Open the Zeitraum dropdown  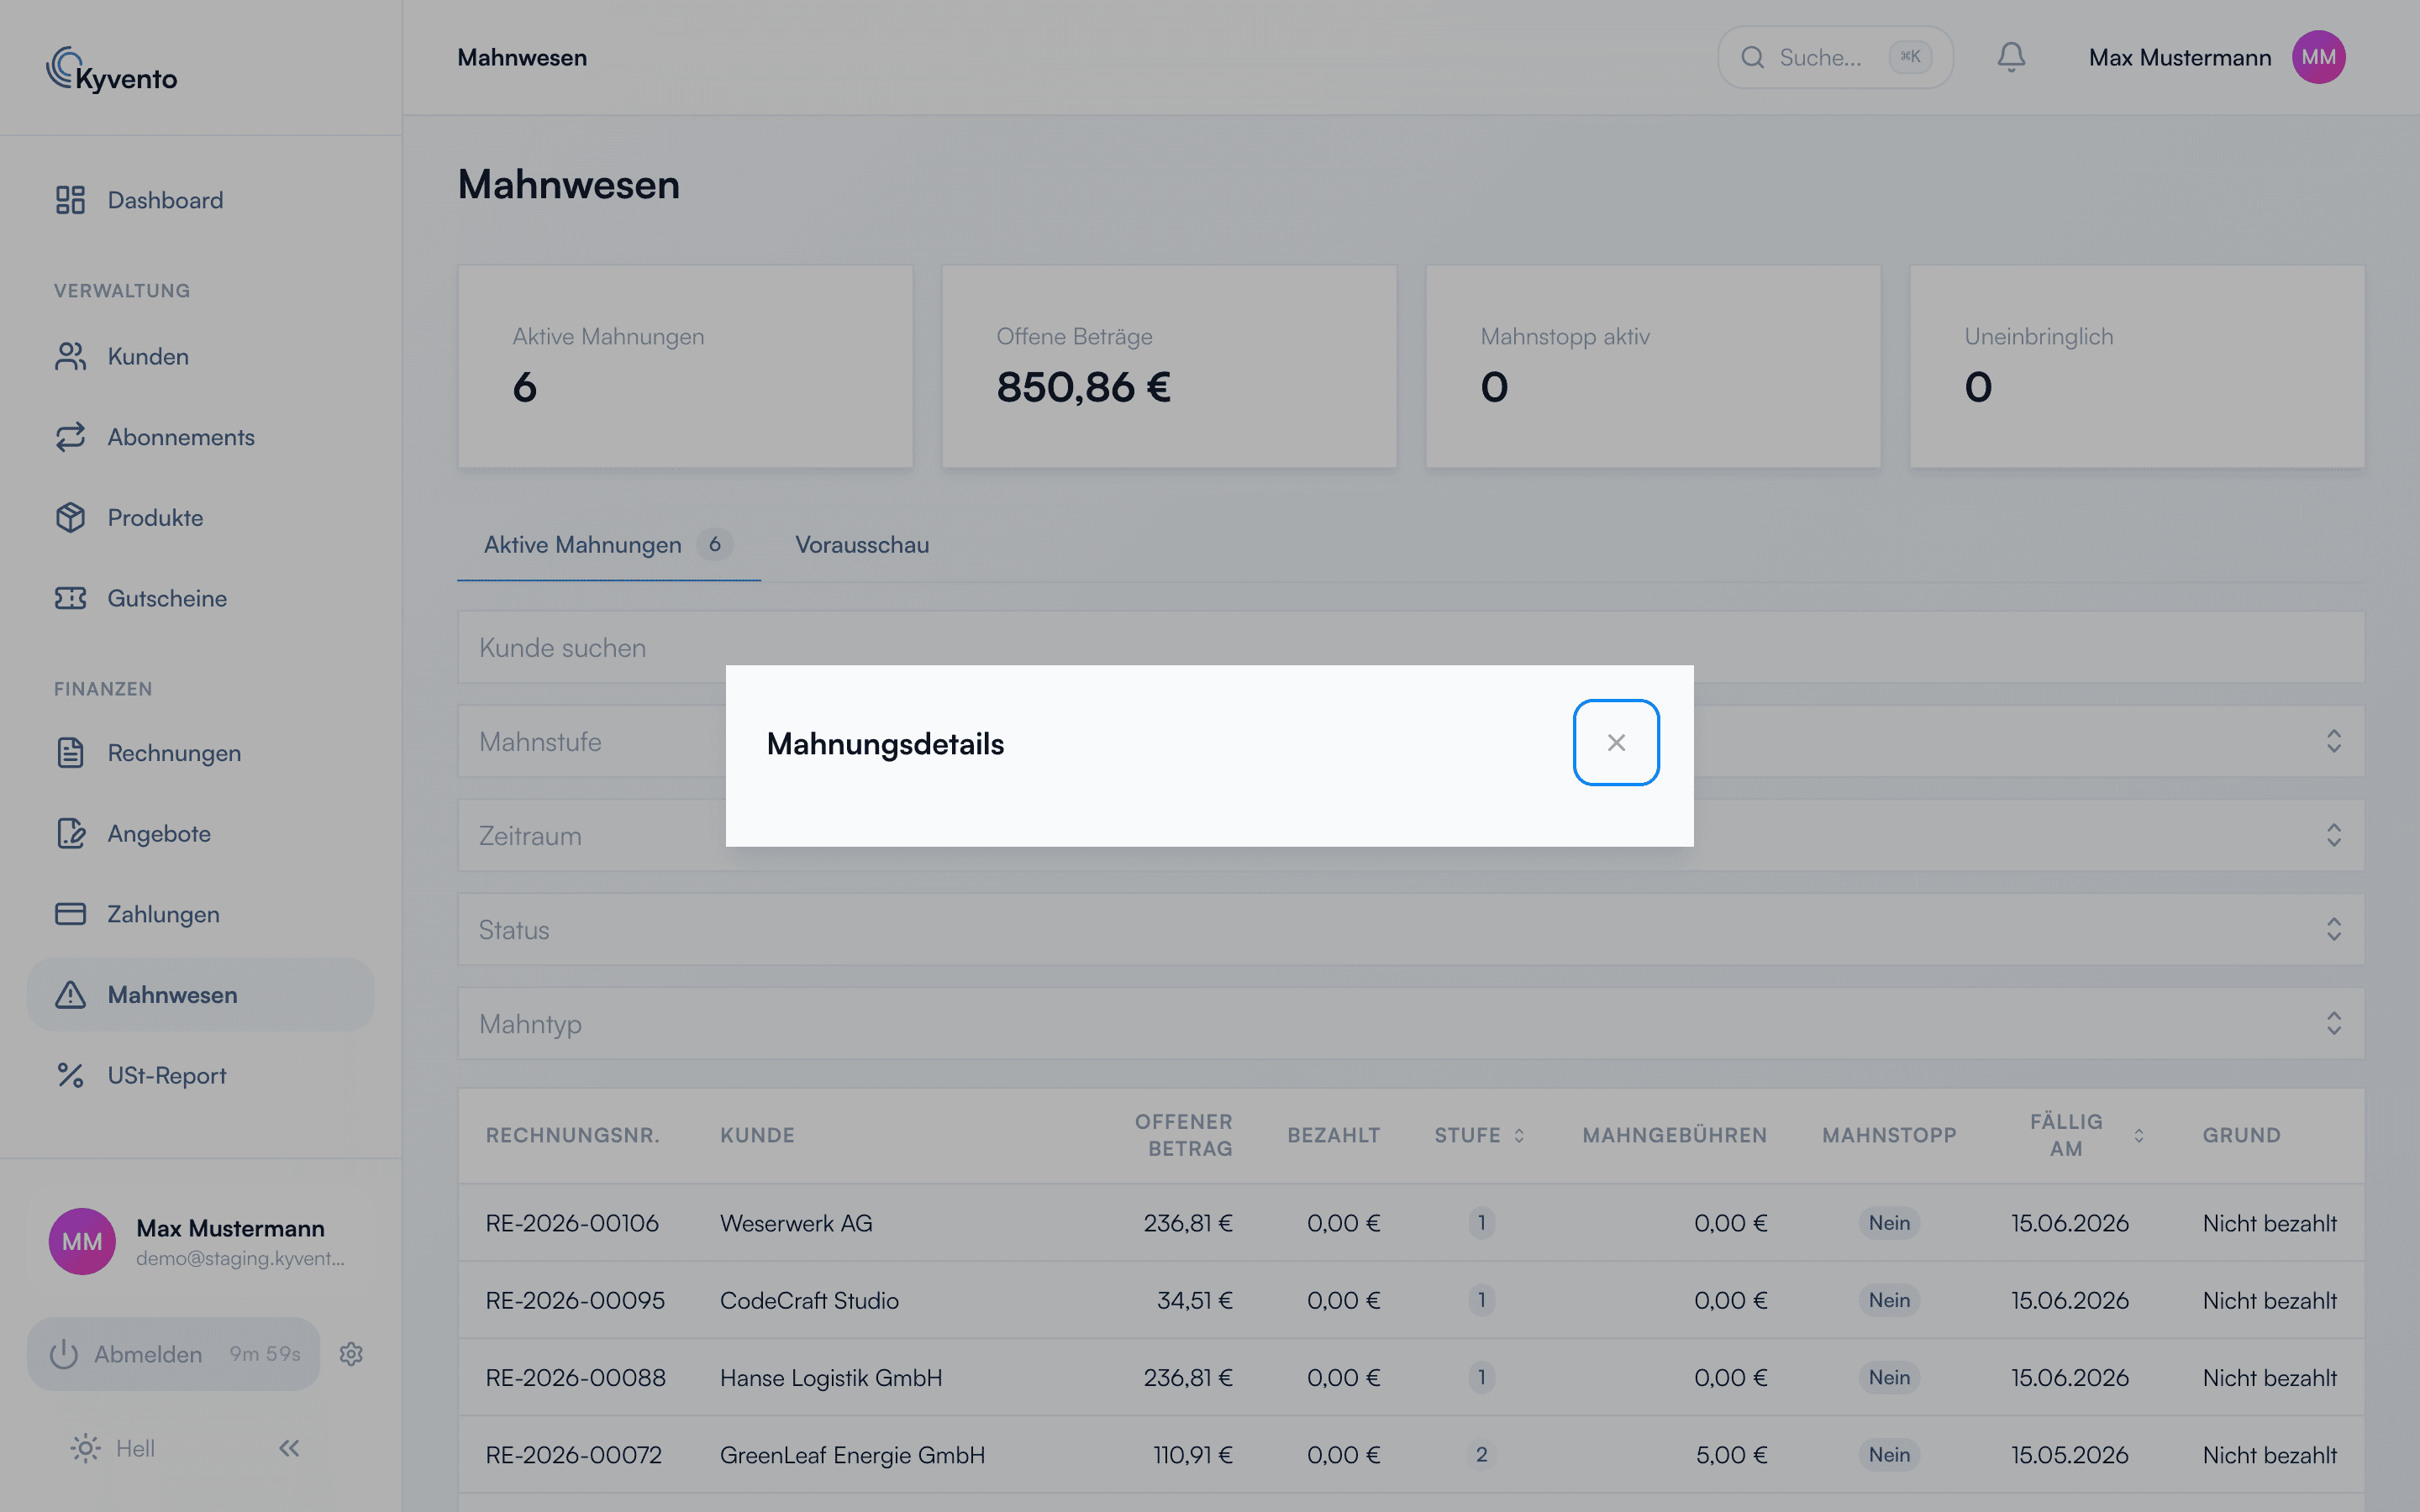[1411, 835]
